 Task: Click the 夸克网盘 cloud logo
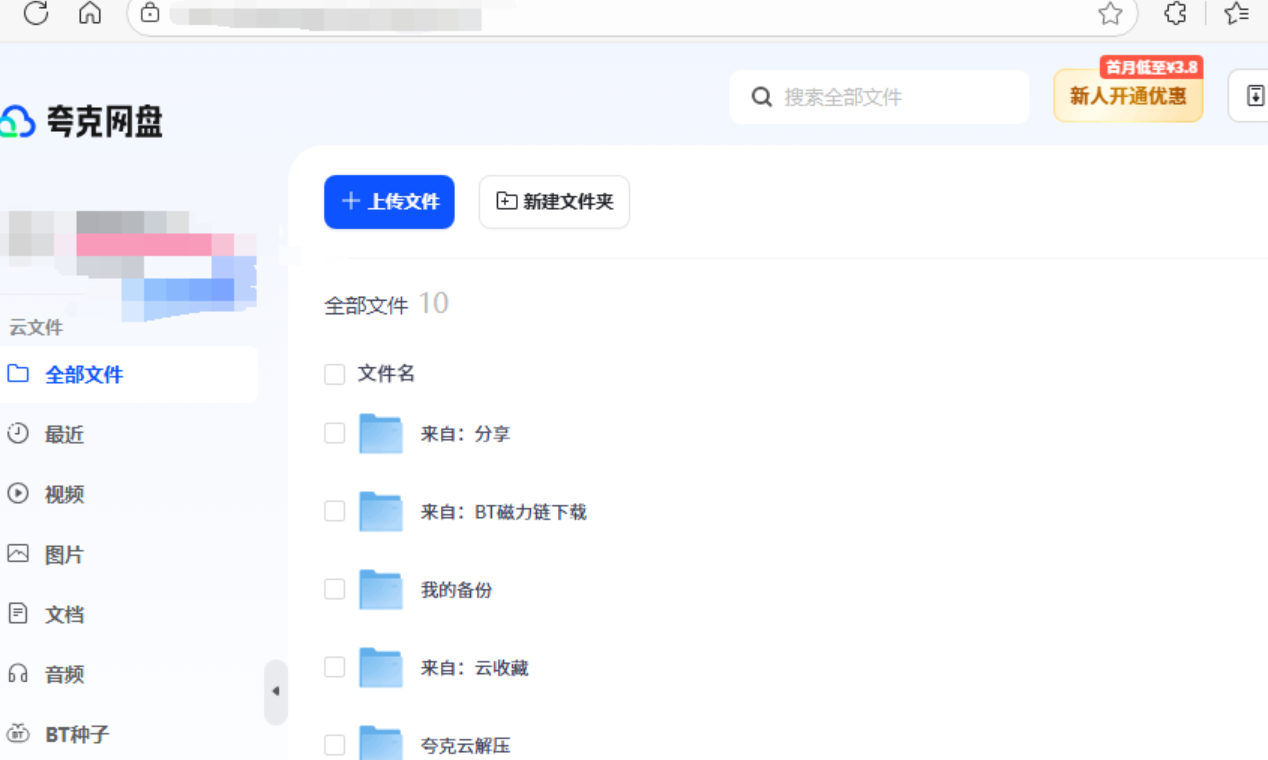point(18,122)
